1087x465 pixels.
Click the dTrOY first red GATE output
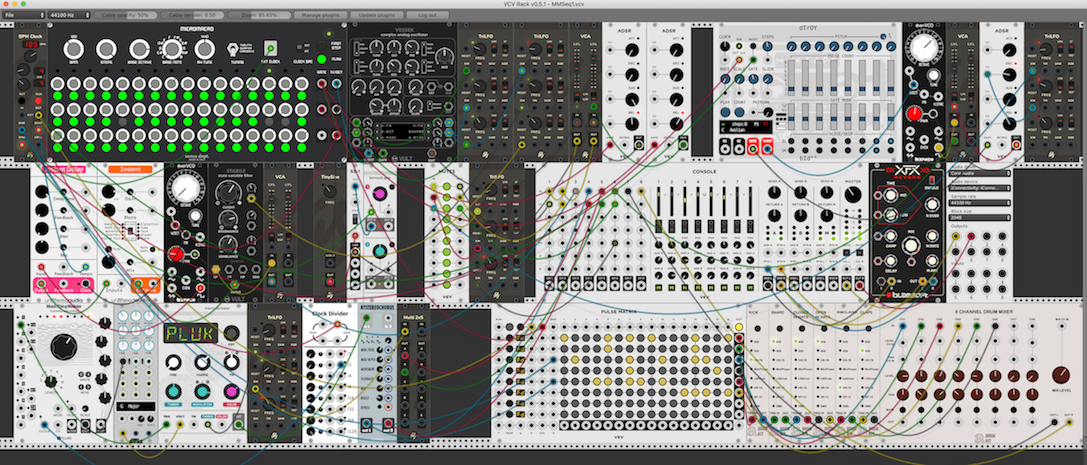752,145
